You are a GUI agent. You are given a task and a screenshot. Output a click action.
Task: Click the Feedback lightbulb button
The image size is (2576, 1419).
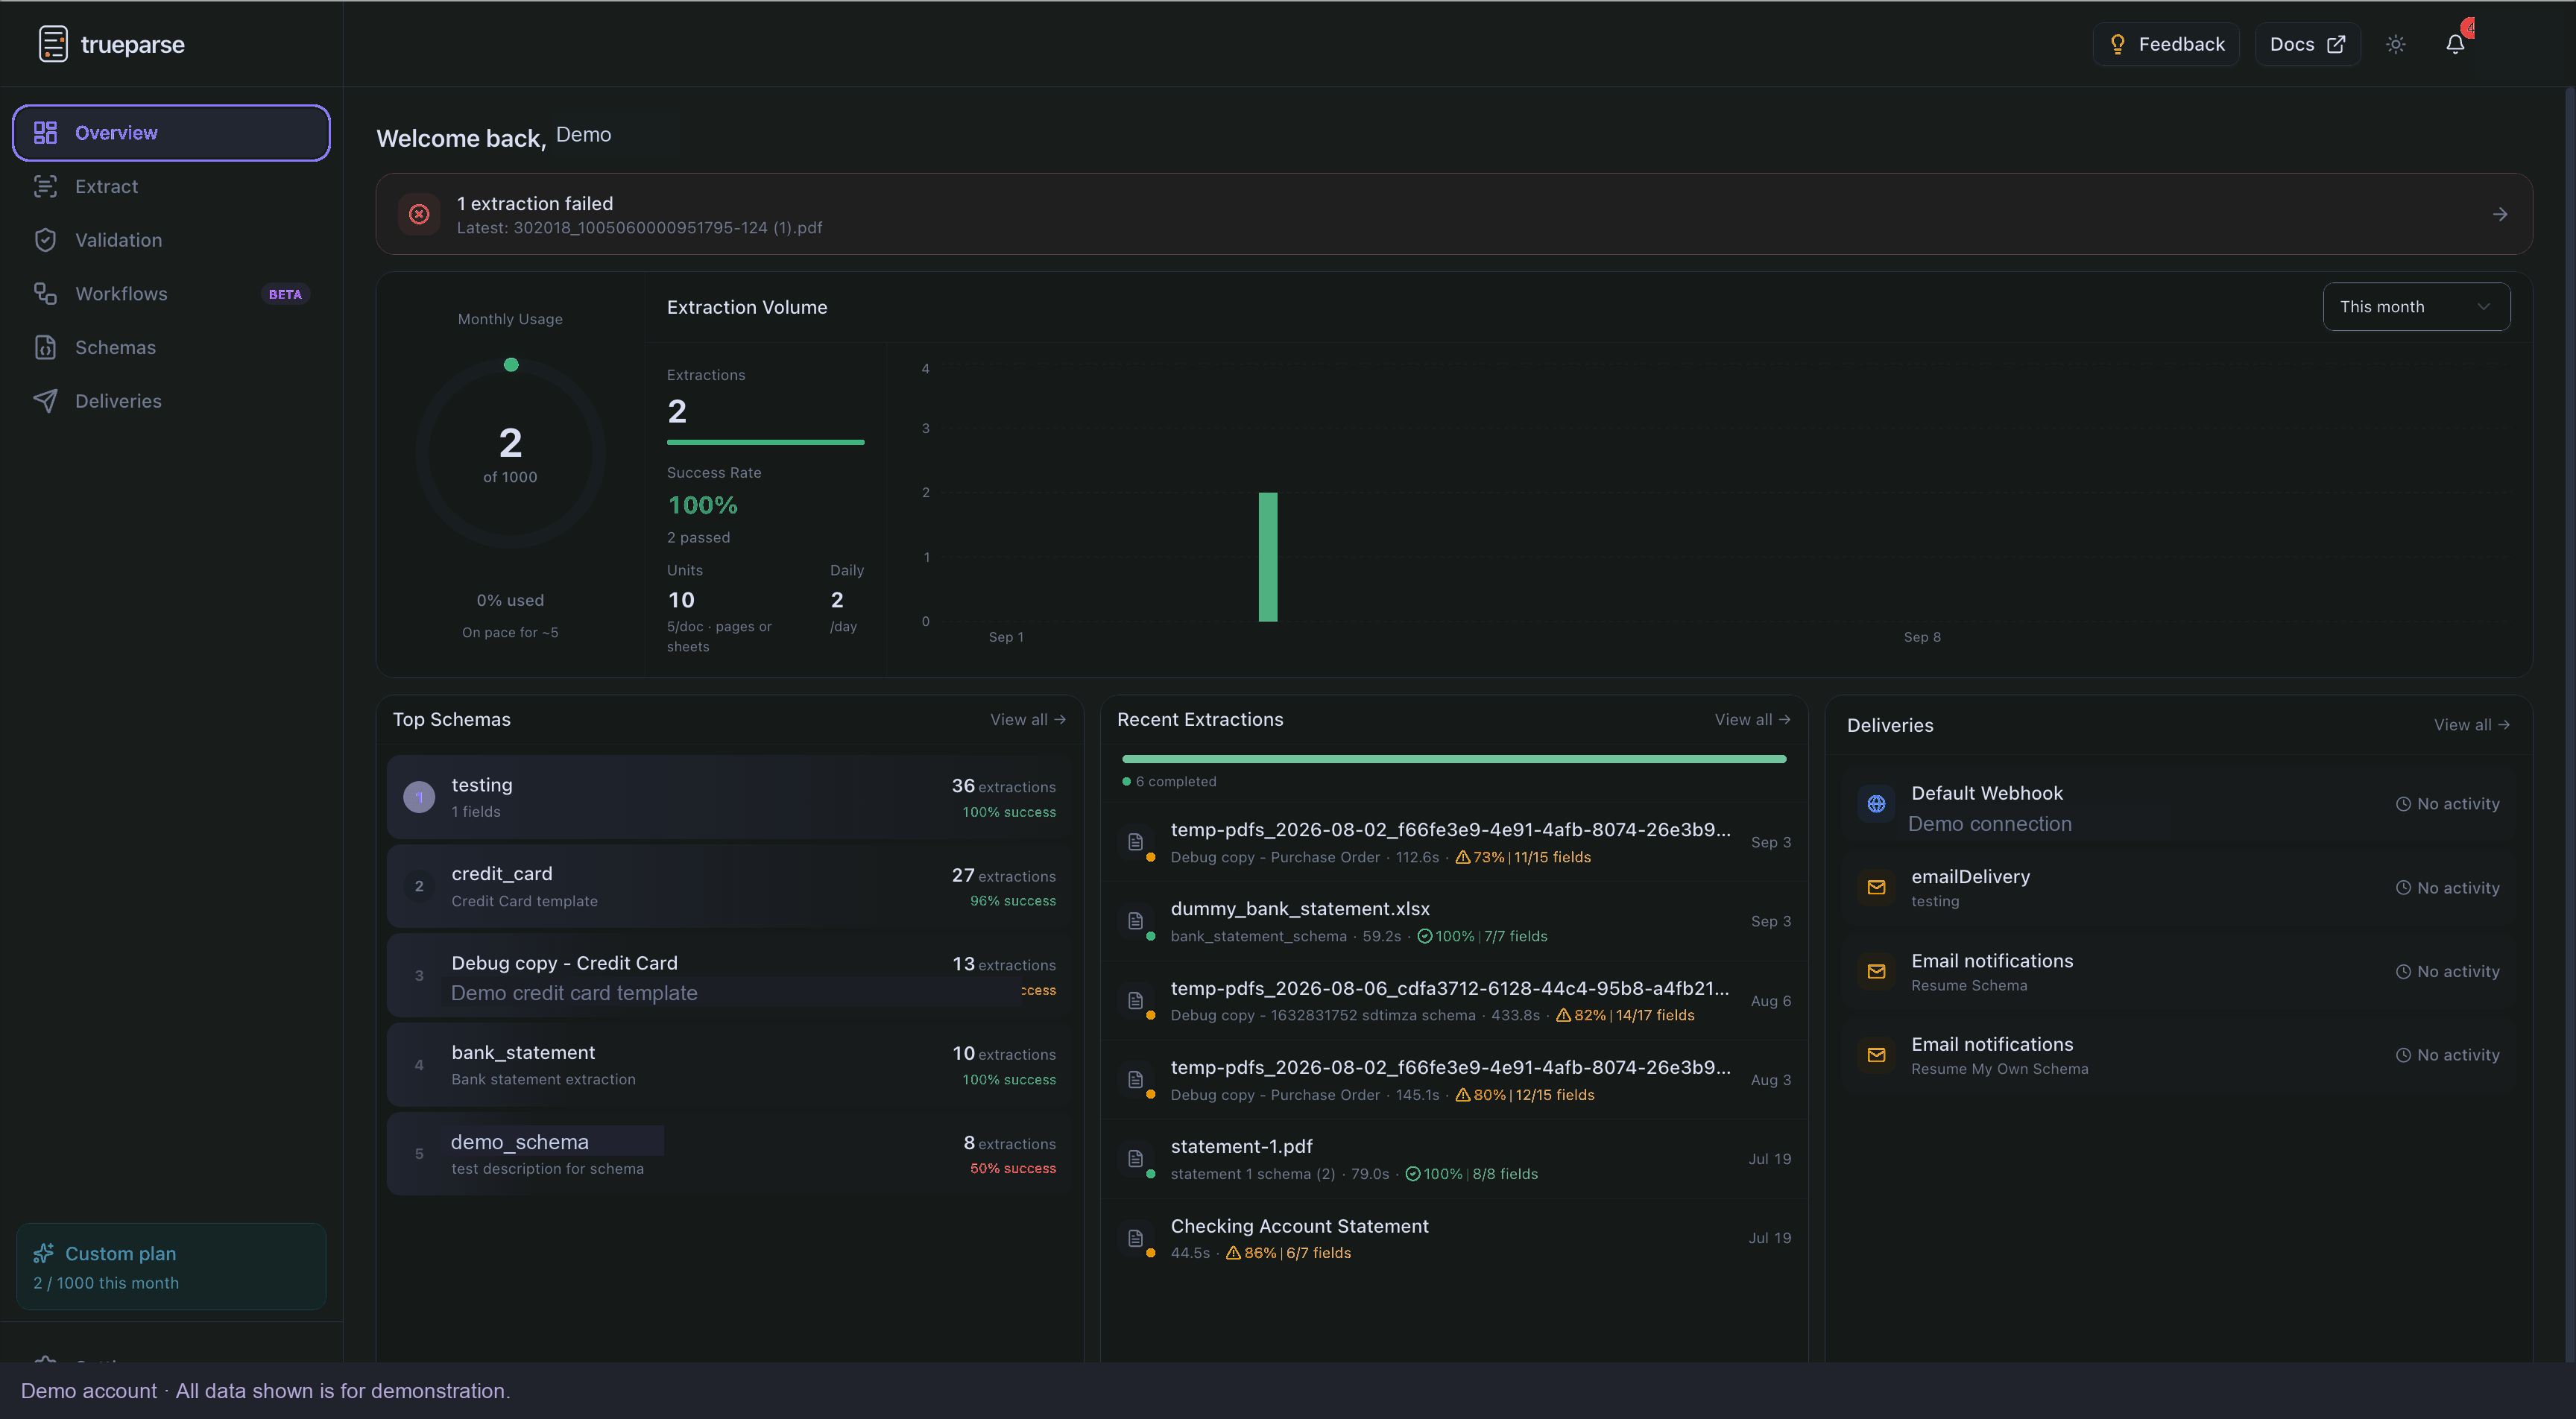[2166, 44]
